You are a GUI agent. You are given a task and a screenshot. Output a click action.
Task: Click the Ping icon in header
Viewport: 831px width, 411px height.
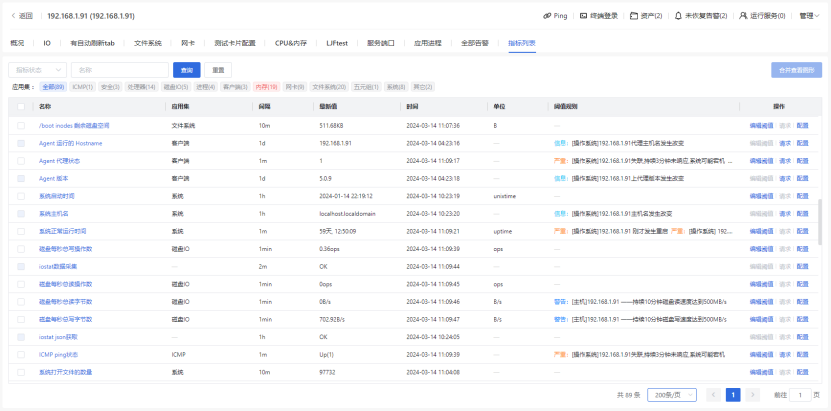[548, 16]
